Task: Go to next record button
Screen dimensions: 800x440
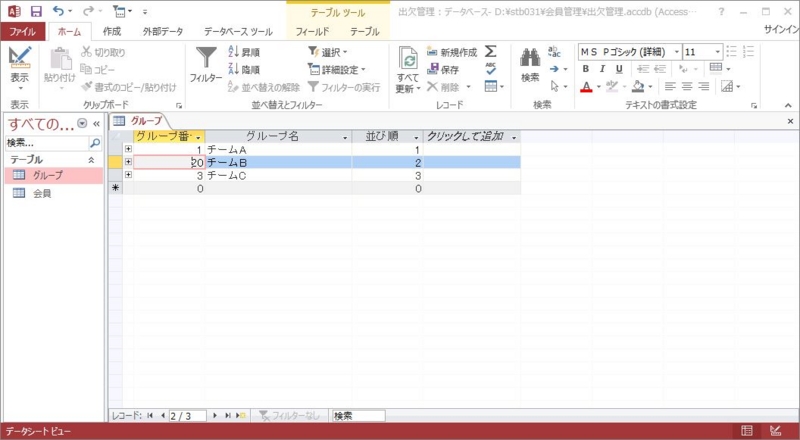Action: tap(215, 416)
